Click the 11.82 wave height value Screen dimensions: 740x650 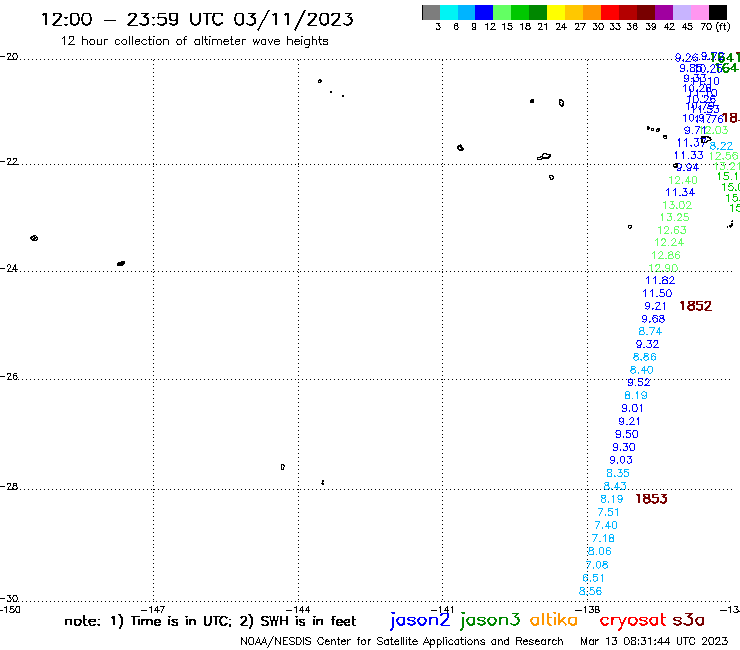click(x=660, y=280)
